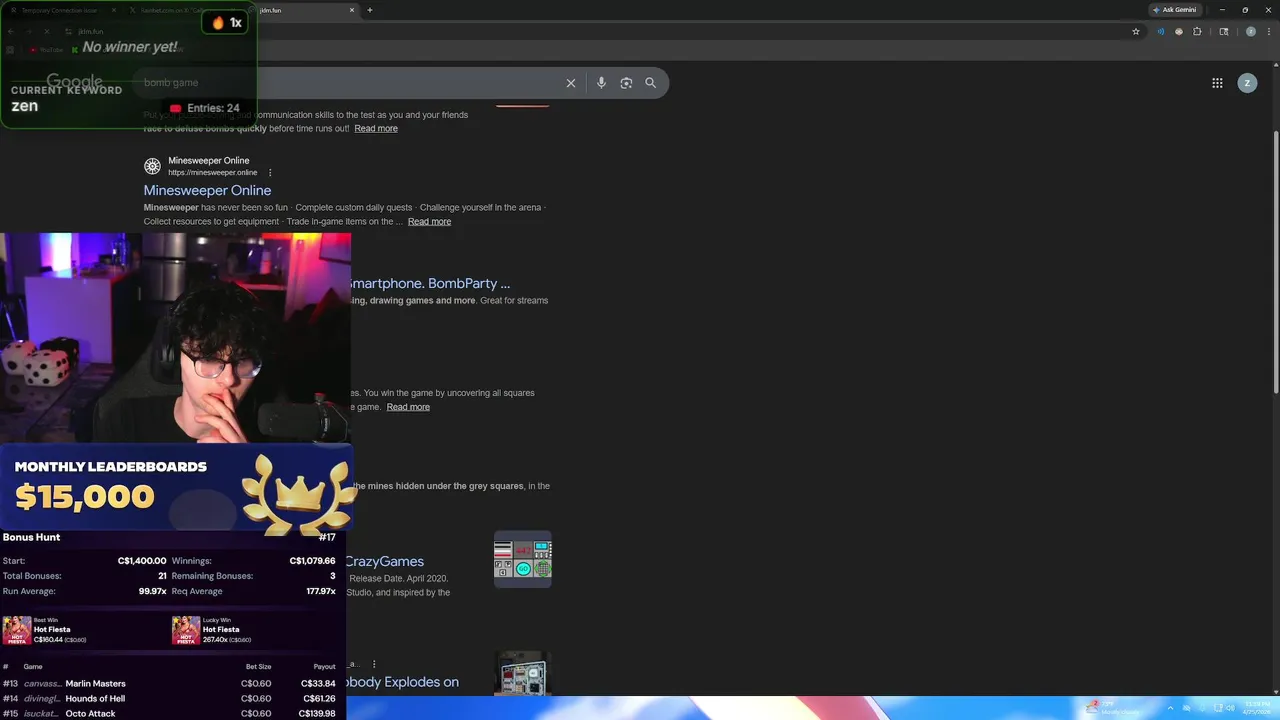Select the Marlin Masters row in Bonus Hunt
1280x720 pixels.
click(173, 684)
